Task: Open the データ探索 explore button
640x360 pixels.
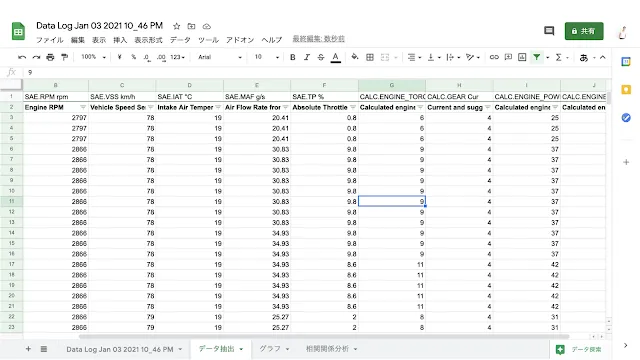Action: (x=578, y=349)
